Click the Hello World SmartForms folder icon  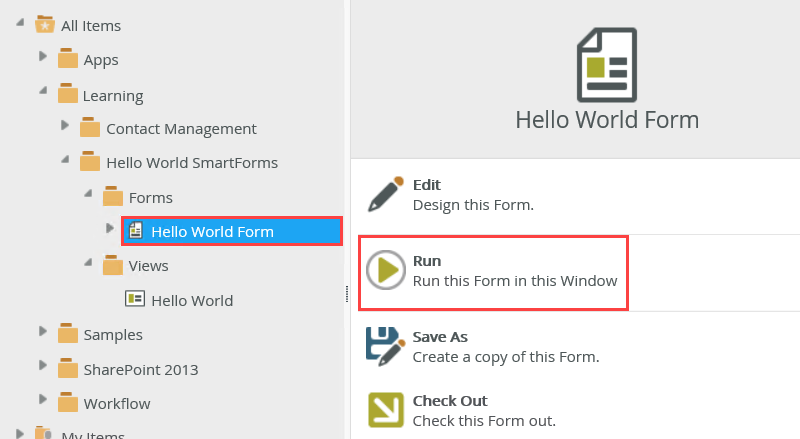click(x=90, y=161)
